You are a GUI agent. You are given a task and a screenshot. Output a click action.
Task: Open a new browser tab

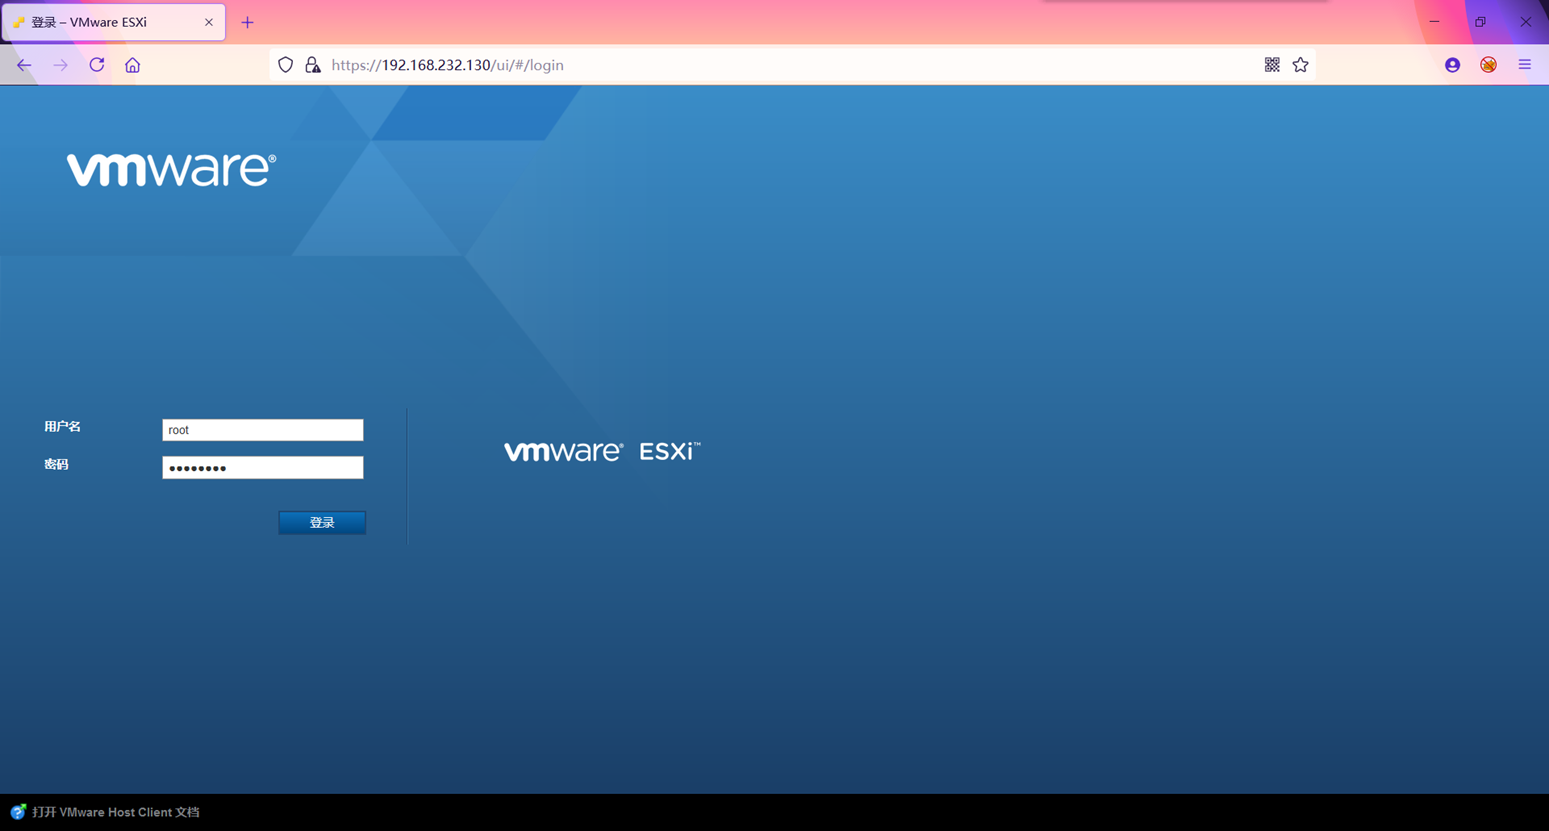(x=247, y=22)
